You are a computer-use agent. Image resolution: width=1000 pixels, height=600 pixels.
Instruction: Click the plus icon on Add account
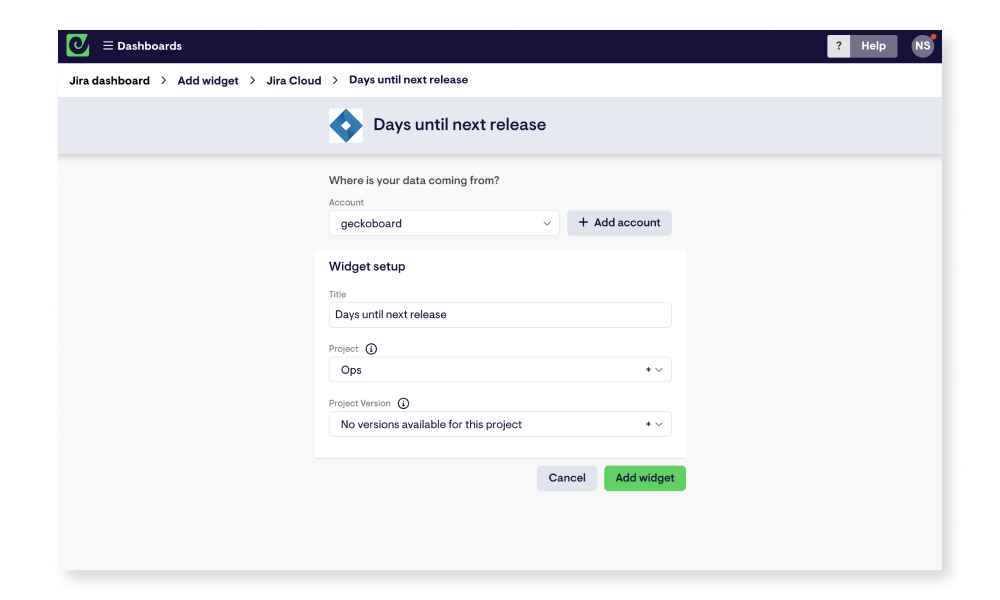pos(582,222)
